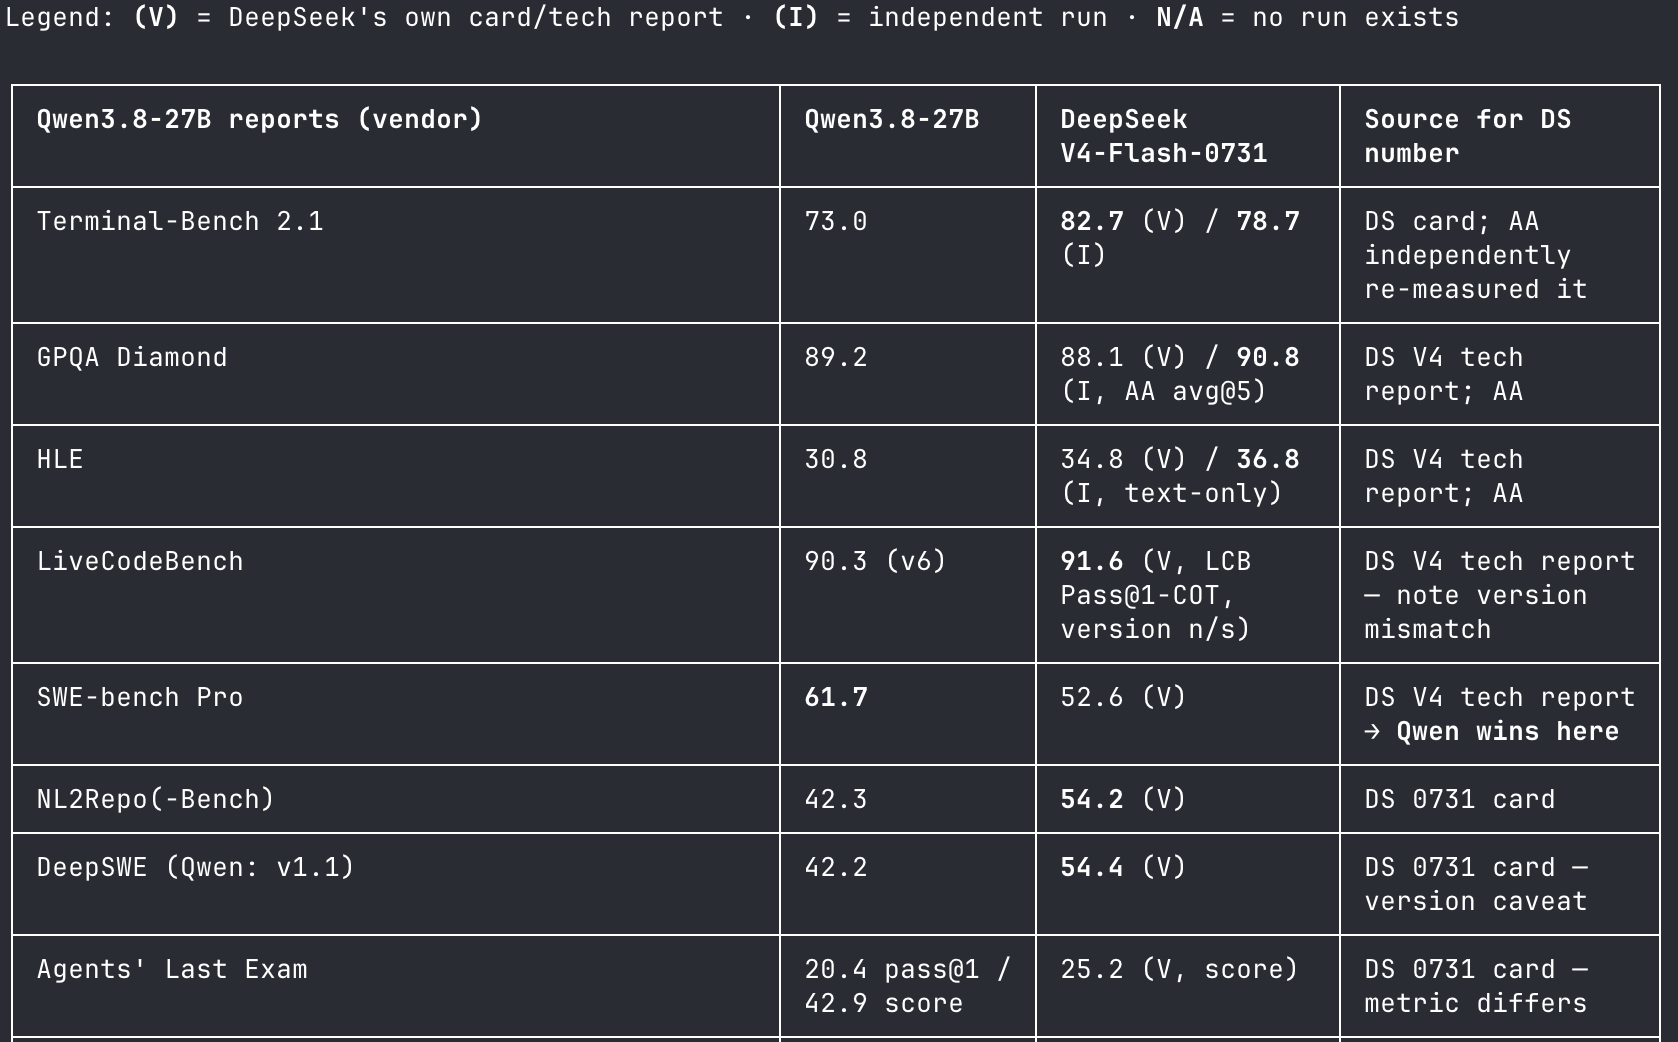Select the 73.0 Terminal-Bench score cell
The width and height of the screenshot is (1678, 1042).
pos(836,221)
